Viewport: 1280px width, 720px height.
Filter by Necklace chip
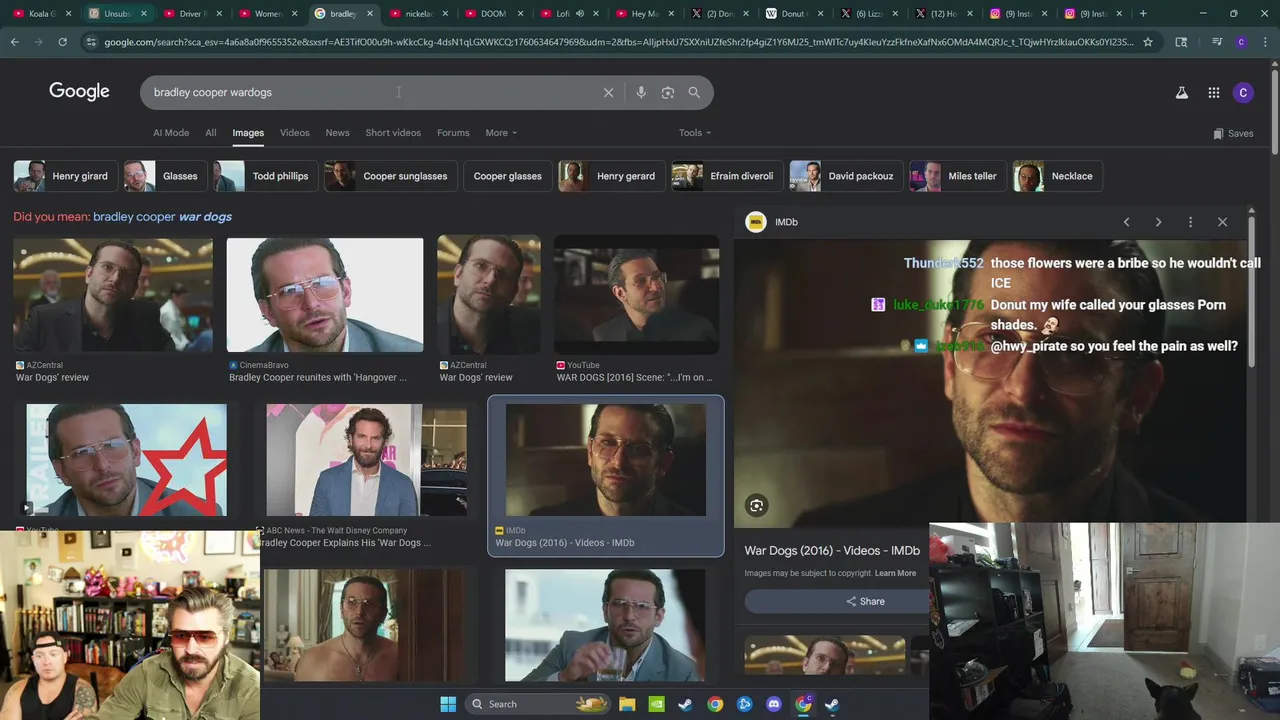click(1057, 176)
